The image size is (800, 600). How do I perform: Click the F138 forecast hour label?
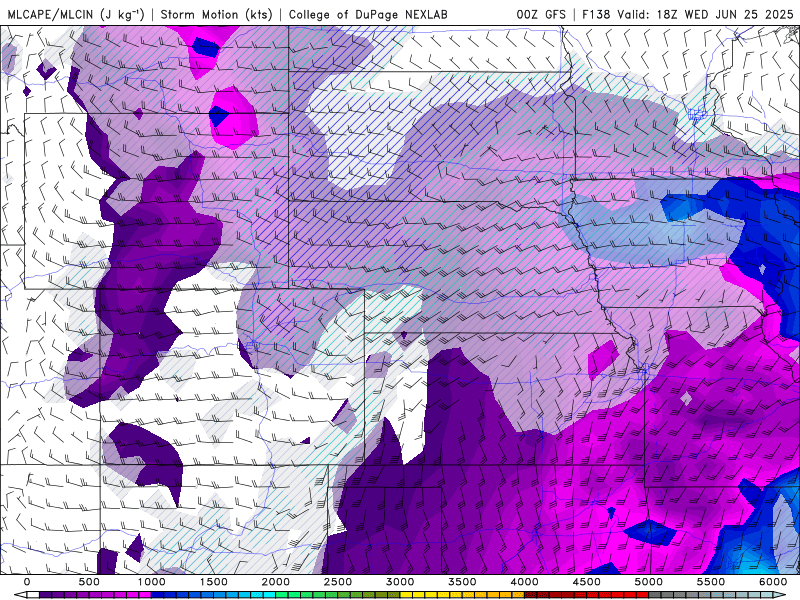coord(596,14)
